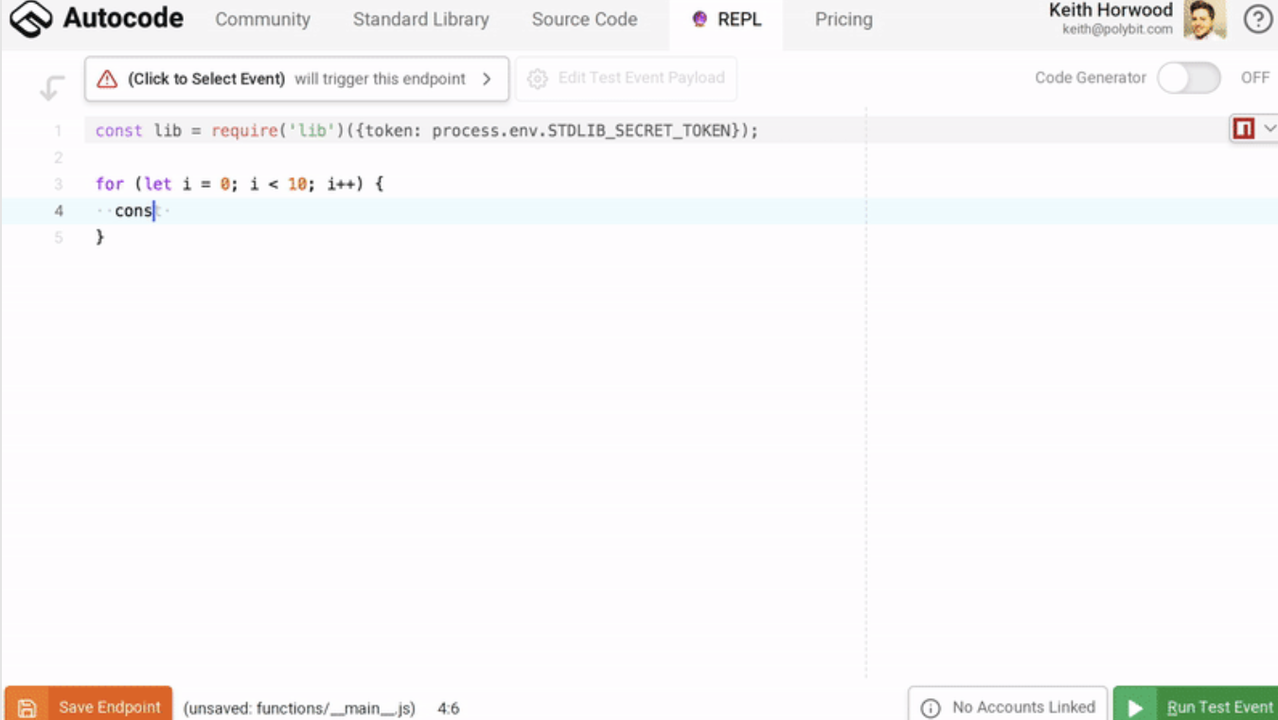Click the red panel layout icon
This screenshot has width=1278, height=720.
click(x=1243, y=129)
